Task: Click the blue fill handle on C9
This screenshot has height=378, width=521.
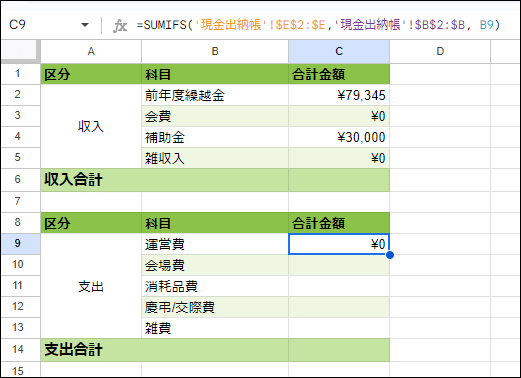Action: [390, 255]
